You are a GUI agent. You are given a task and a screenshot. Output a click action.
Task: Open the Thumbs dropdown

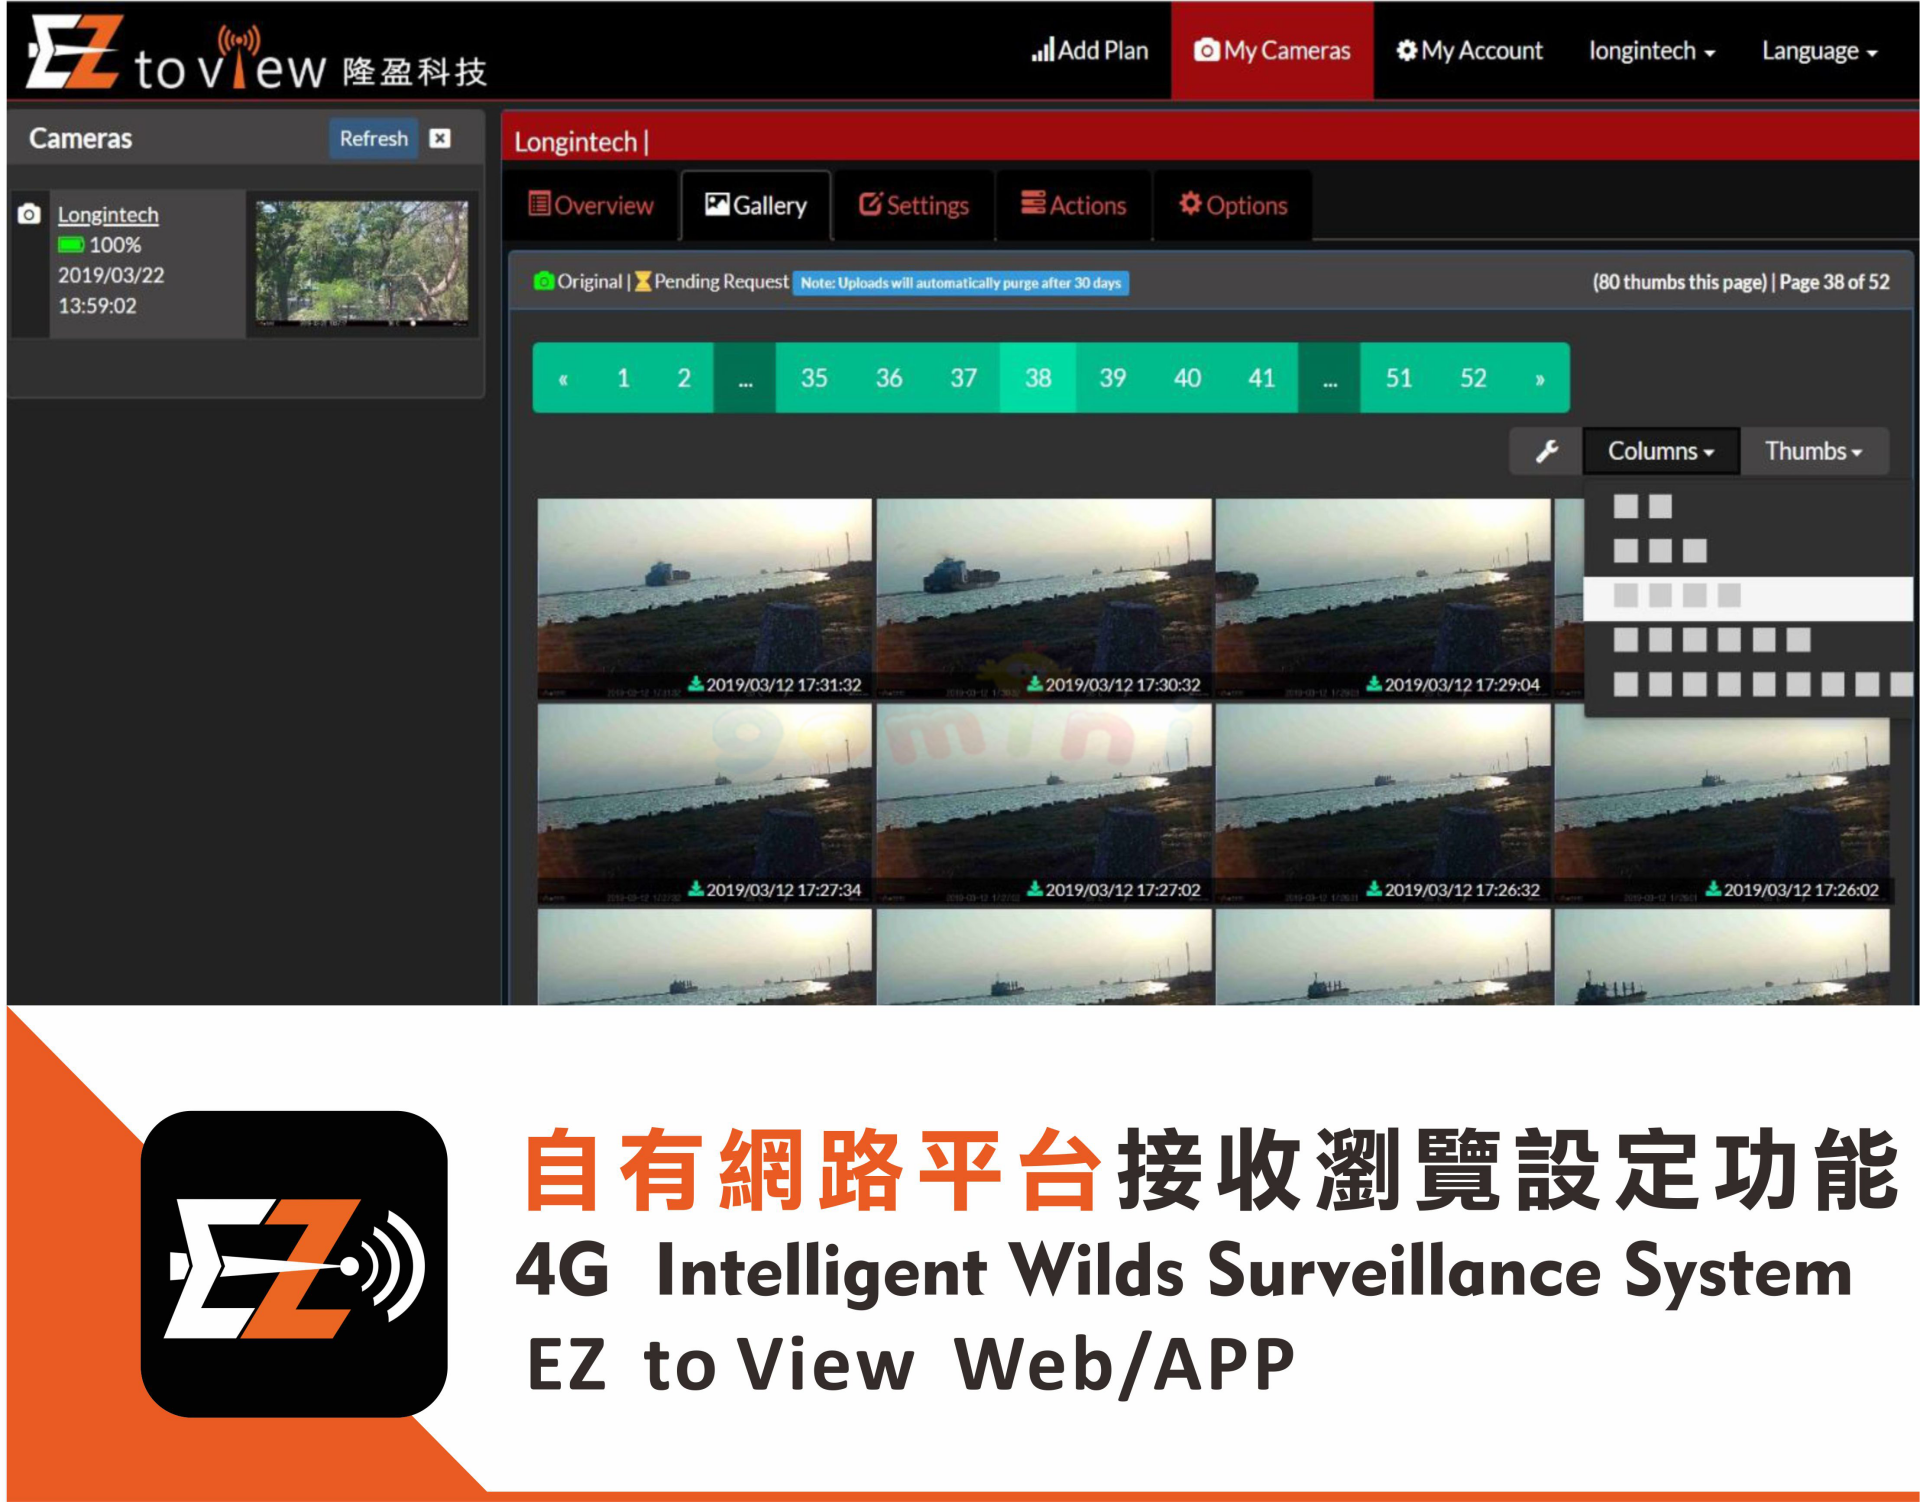tap(1814, 451)
